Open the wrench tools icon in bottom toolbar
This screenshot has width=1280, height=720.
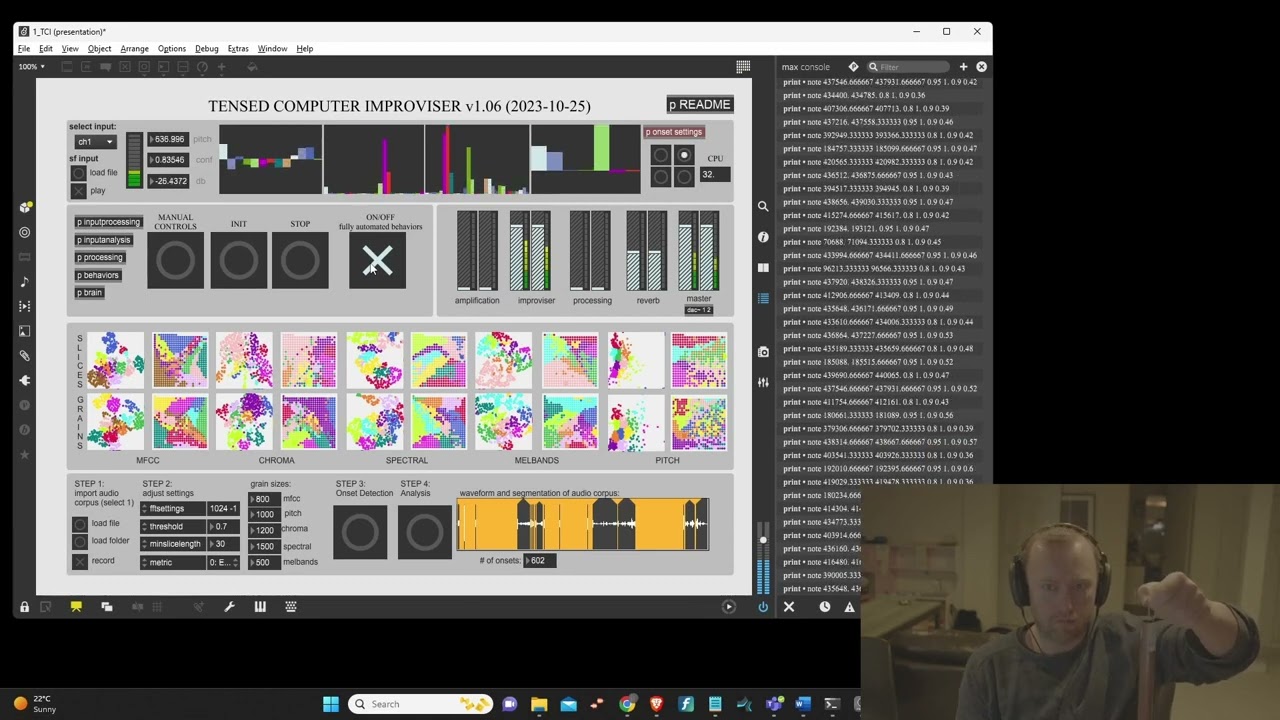[x=229, y=606]
